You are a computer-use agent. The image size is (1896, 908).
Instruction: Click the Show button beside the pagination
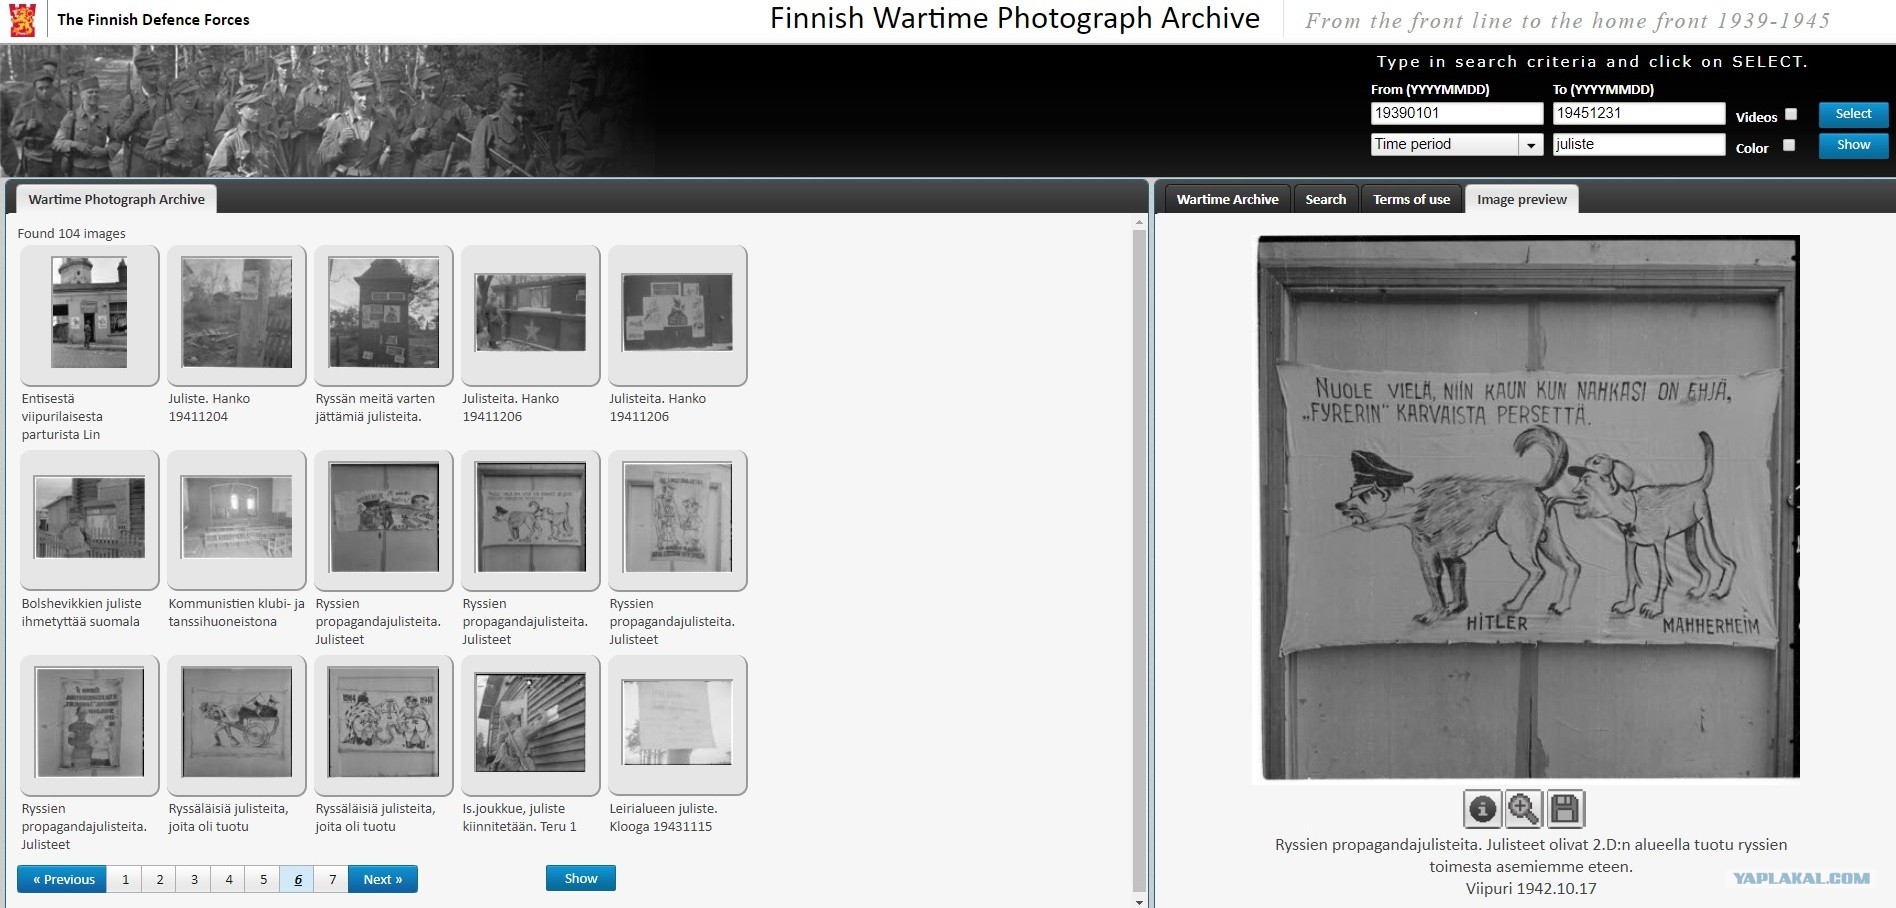[x=581, y=878]
